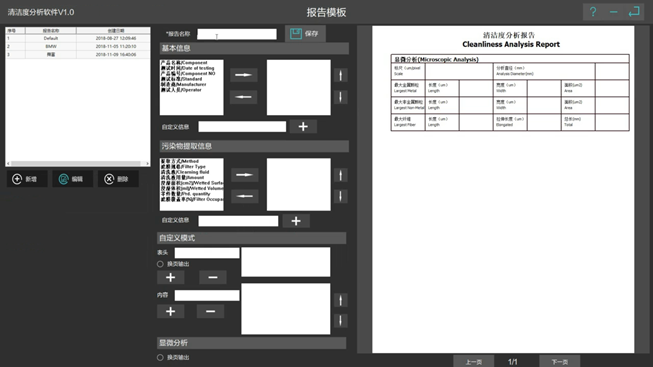Select the BMW report row in list
The image size is (653, 367).
(x=78, y=46)
